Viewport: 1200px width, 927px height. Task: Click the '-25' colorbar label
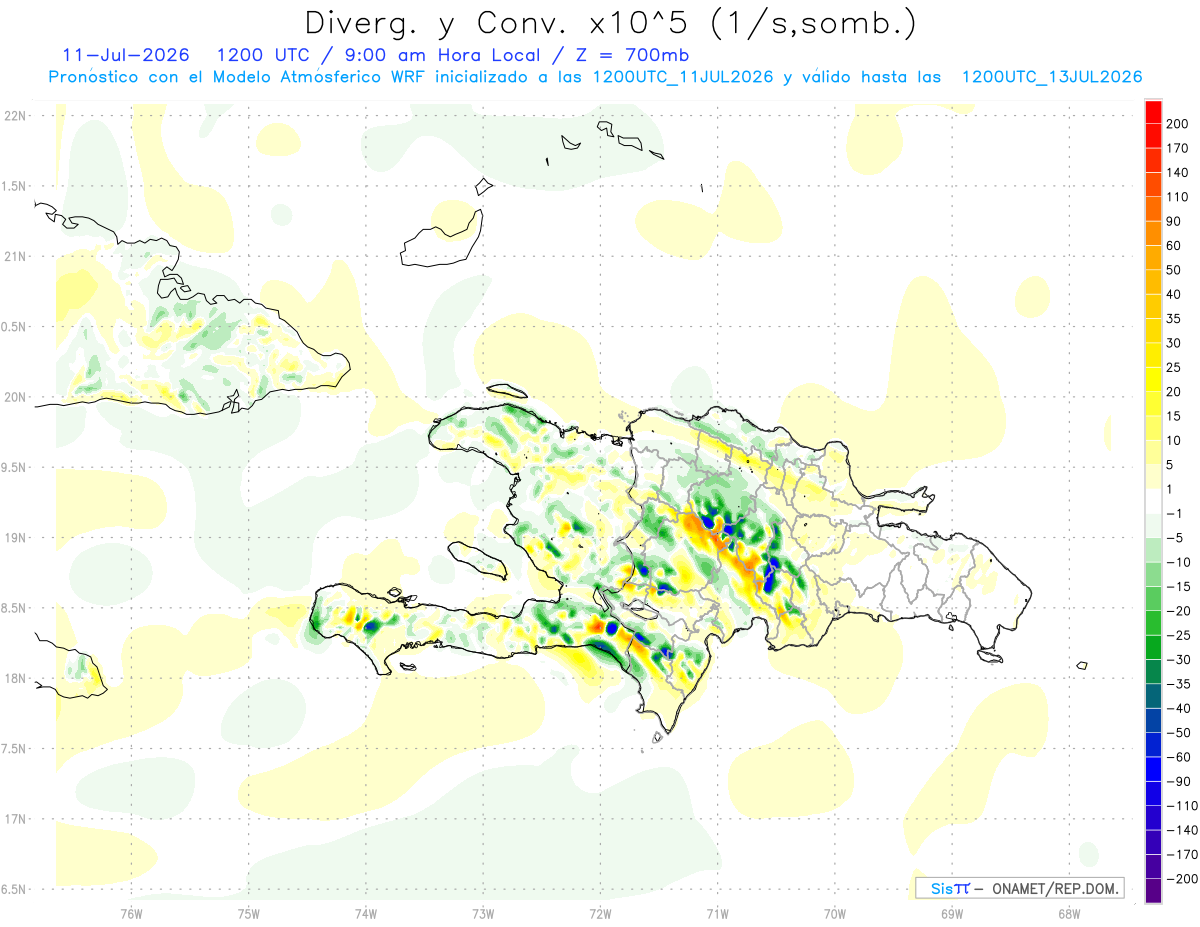[x=1178, y=635]
